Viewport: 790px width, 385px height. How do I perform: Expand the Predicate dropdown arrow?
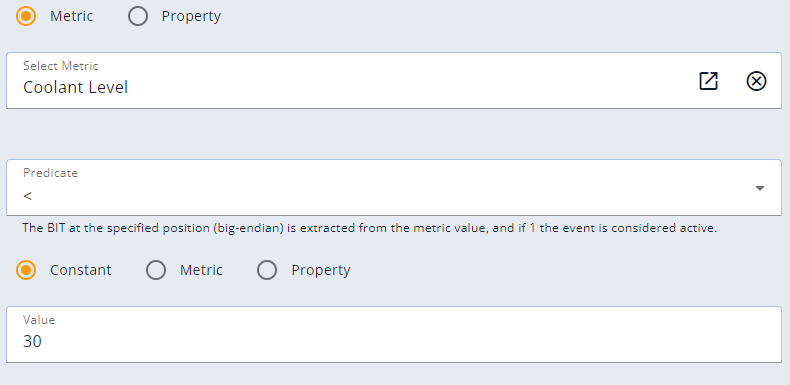760,188
